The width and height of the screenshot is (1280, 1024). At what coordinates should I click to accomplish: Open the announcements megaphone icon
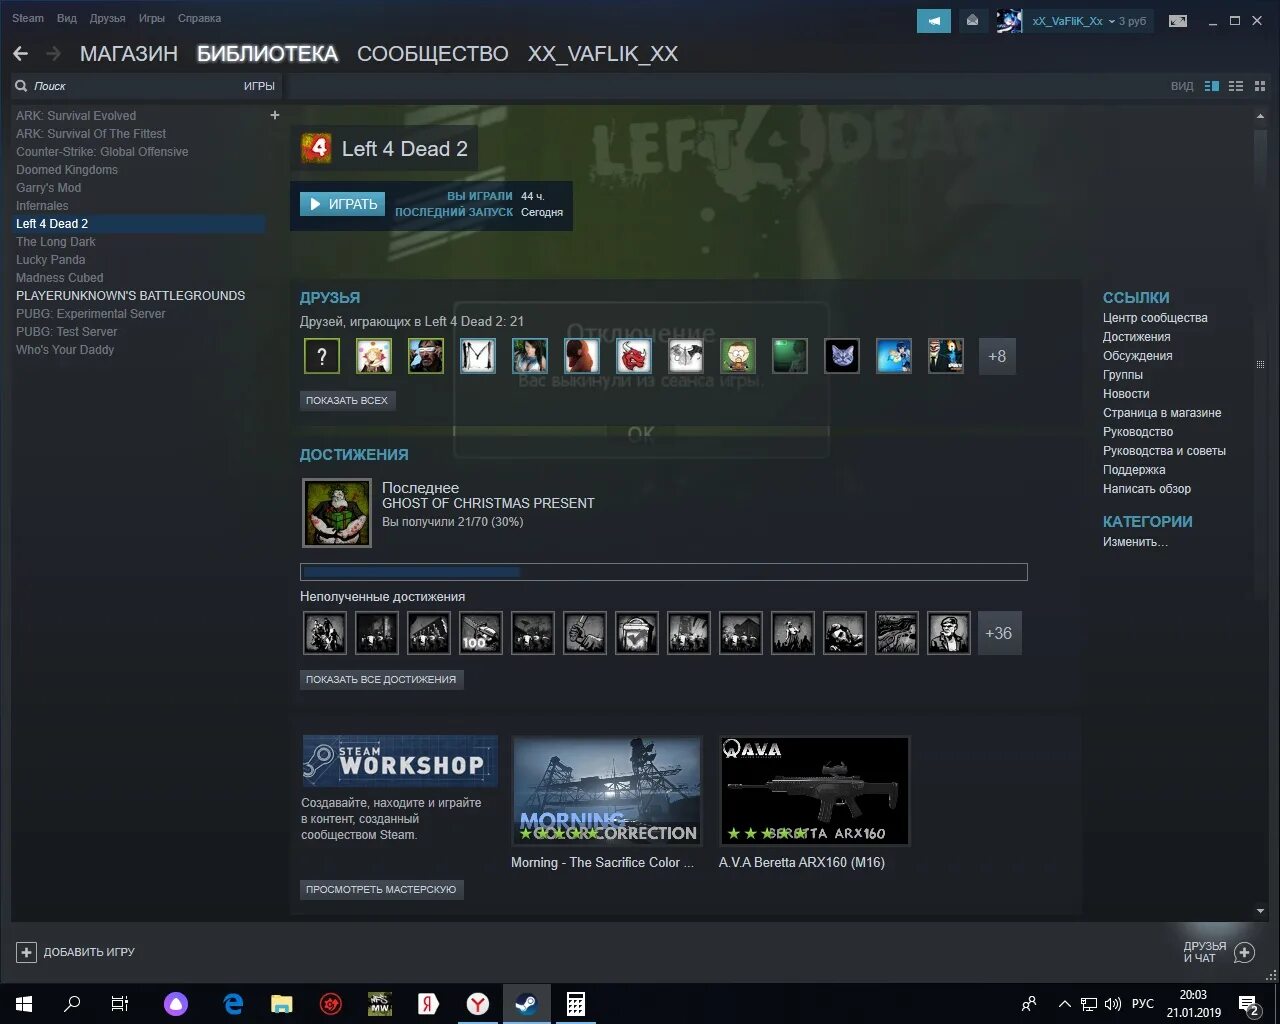coord(934,21)
